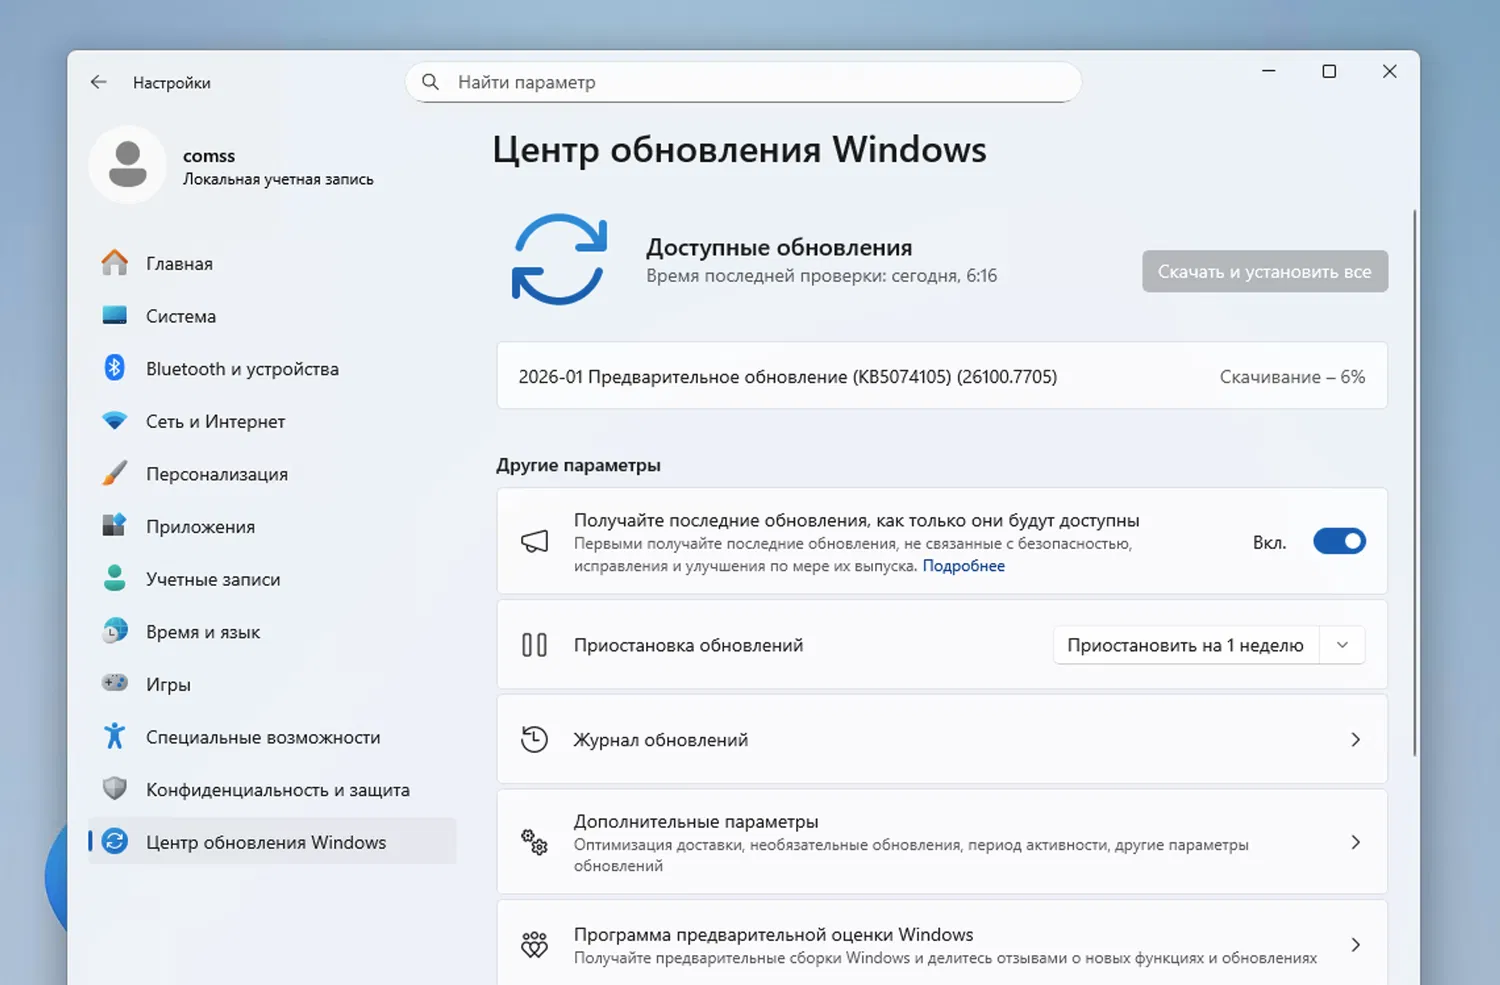Close the Настройки window

[x=1389, y=71]
